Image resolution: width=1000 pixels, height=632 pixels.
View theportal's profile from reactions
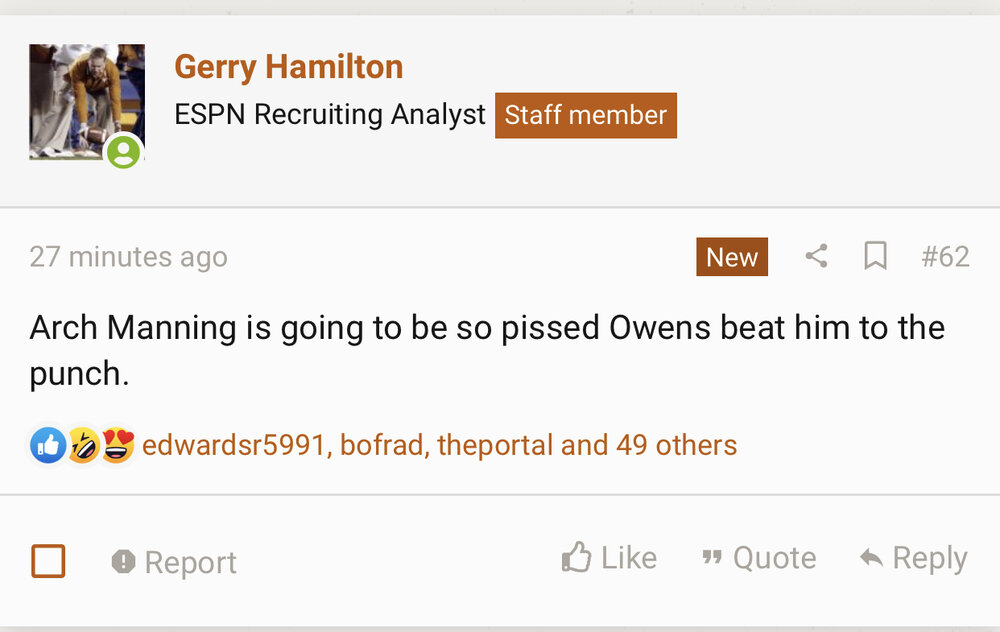tap(494, 445)
